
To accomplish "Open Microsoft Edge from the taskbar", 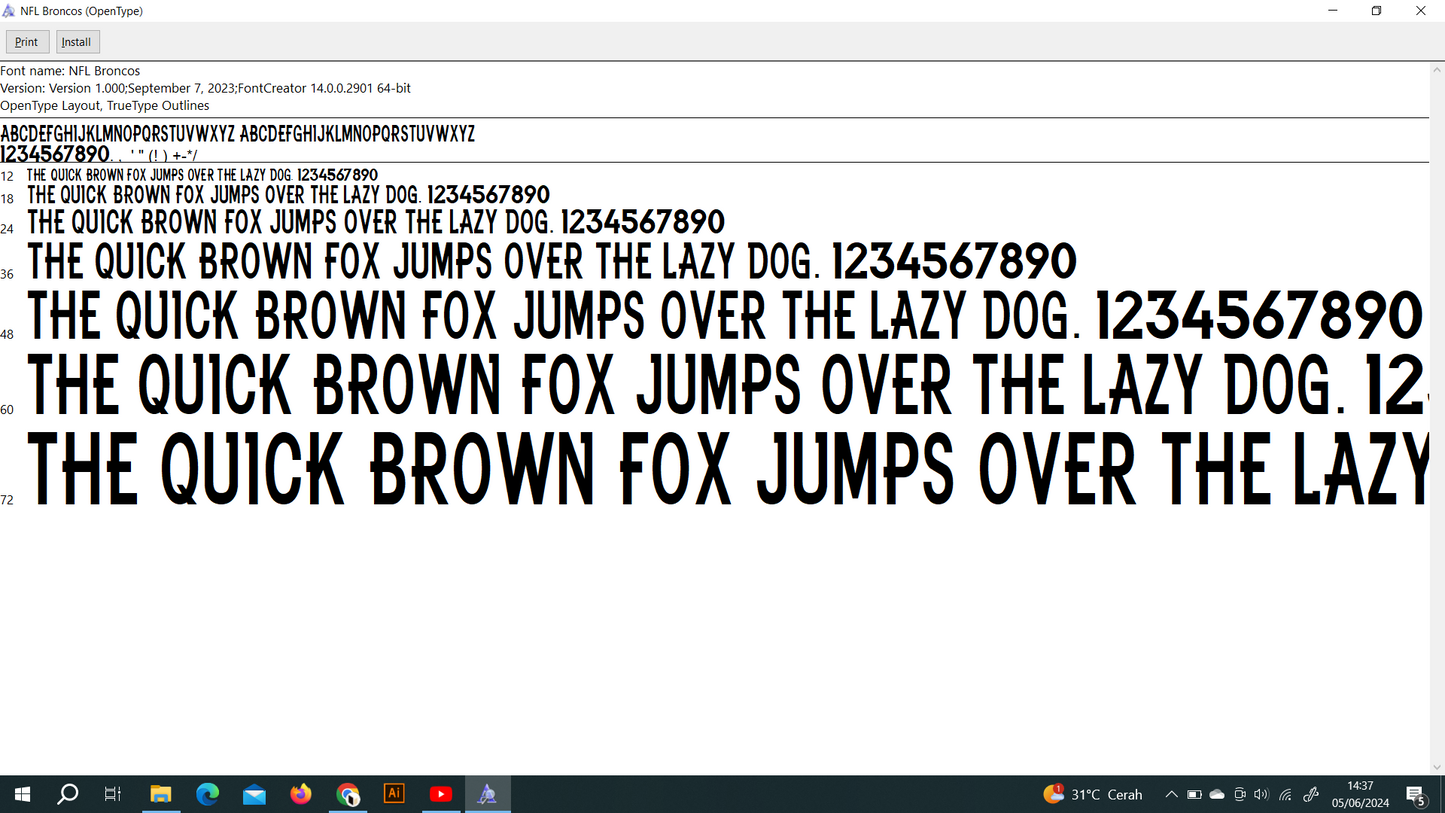I will click(x=208, y=794).
